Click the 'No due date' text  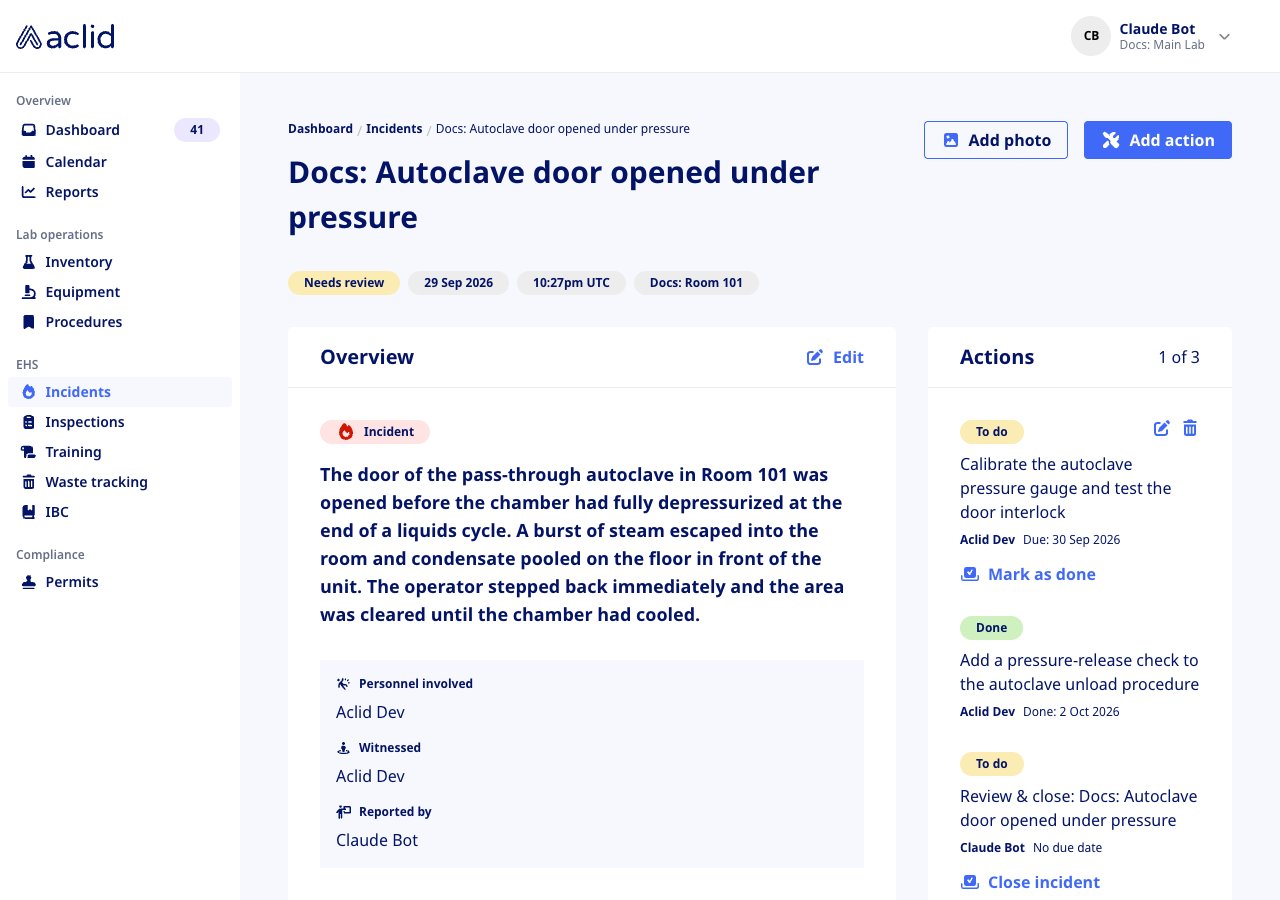click(1067, 848)
